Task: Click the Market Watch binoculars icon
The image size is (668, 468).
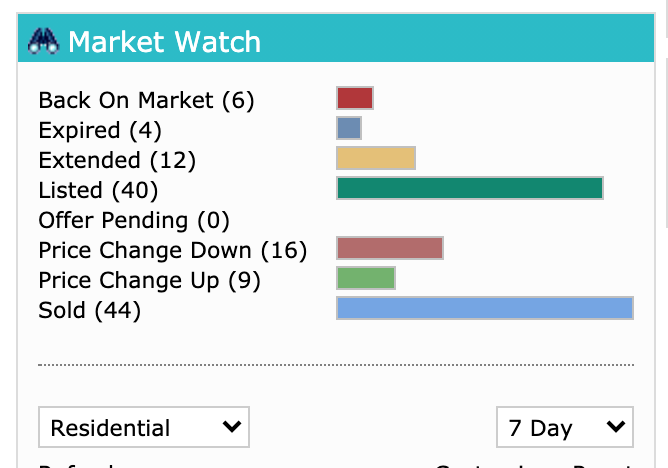Action: 43,41
